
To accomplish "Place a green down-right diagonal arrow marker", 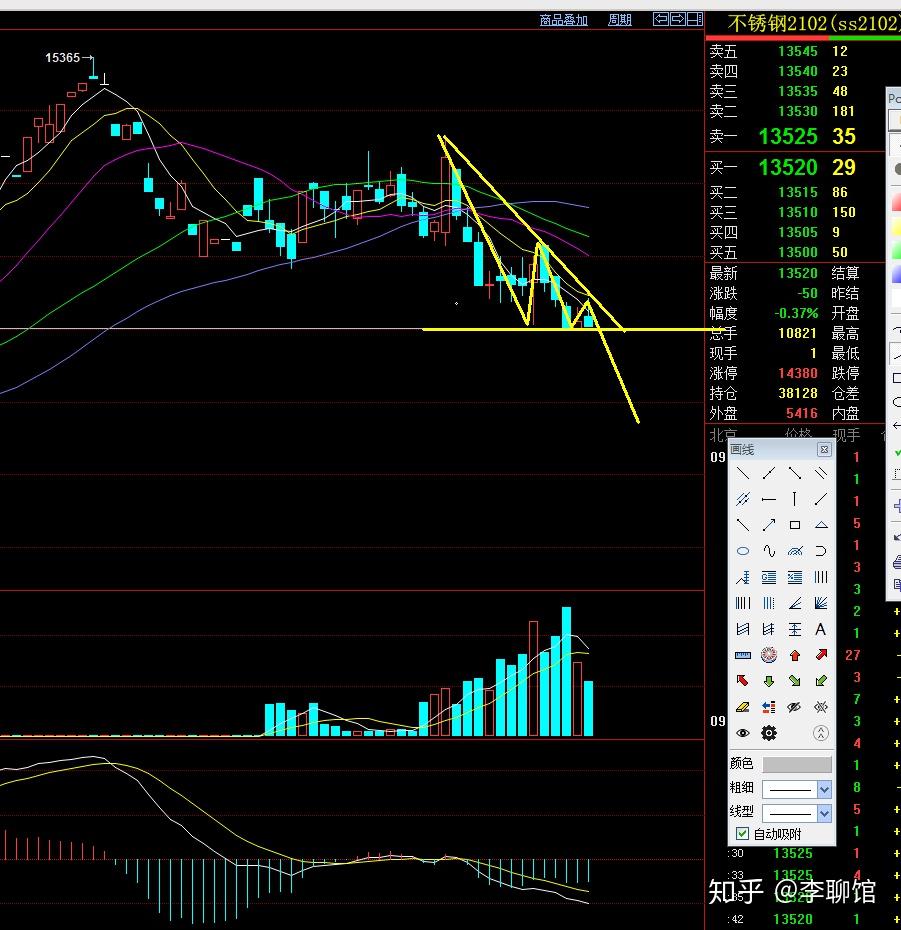I will (x=795, y=681).
